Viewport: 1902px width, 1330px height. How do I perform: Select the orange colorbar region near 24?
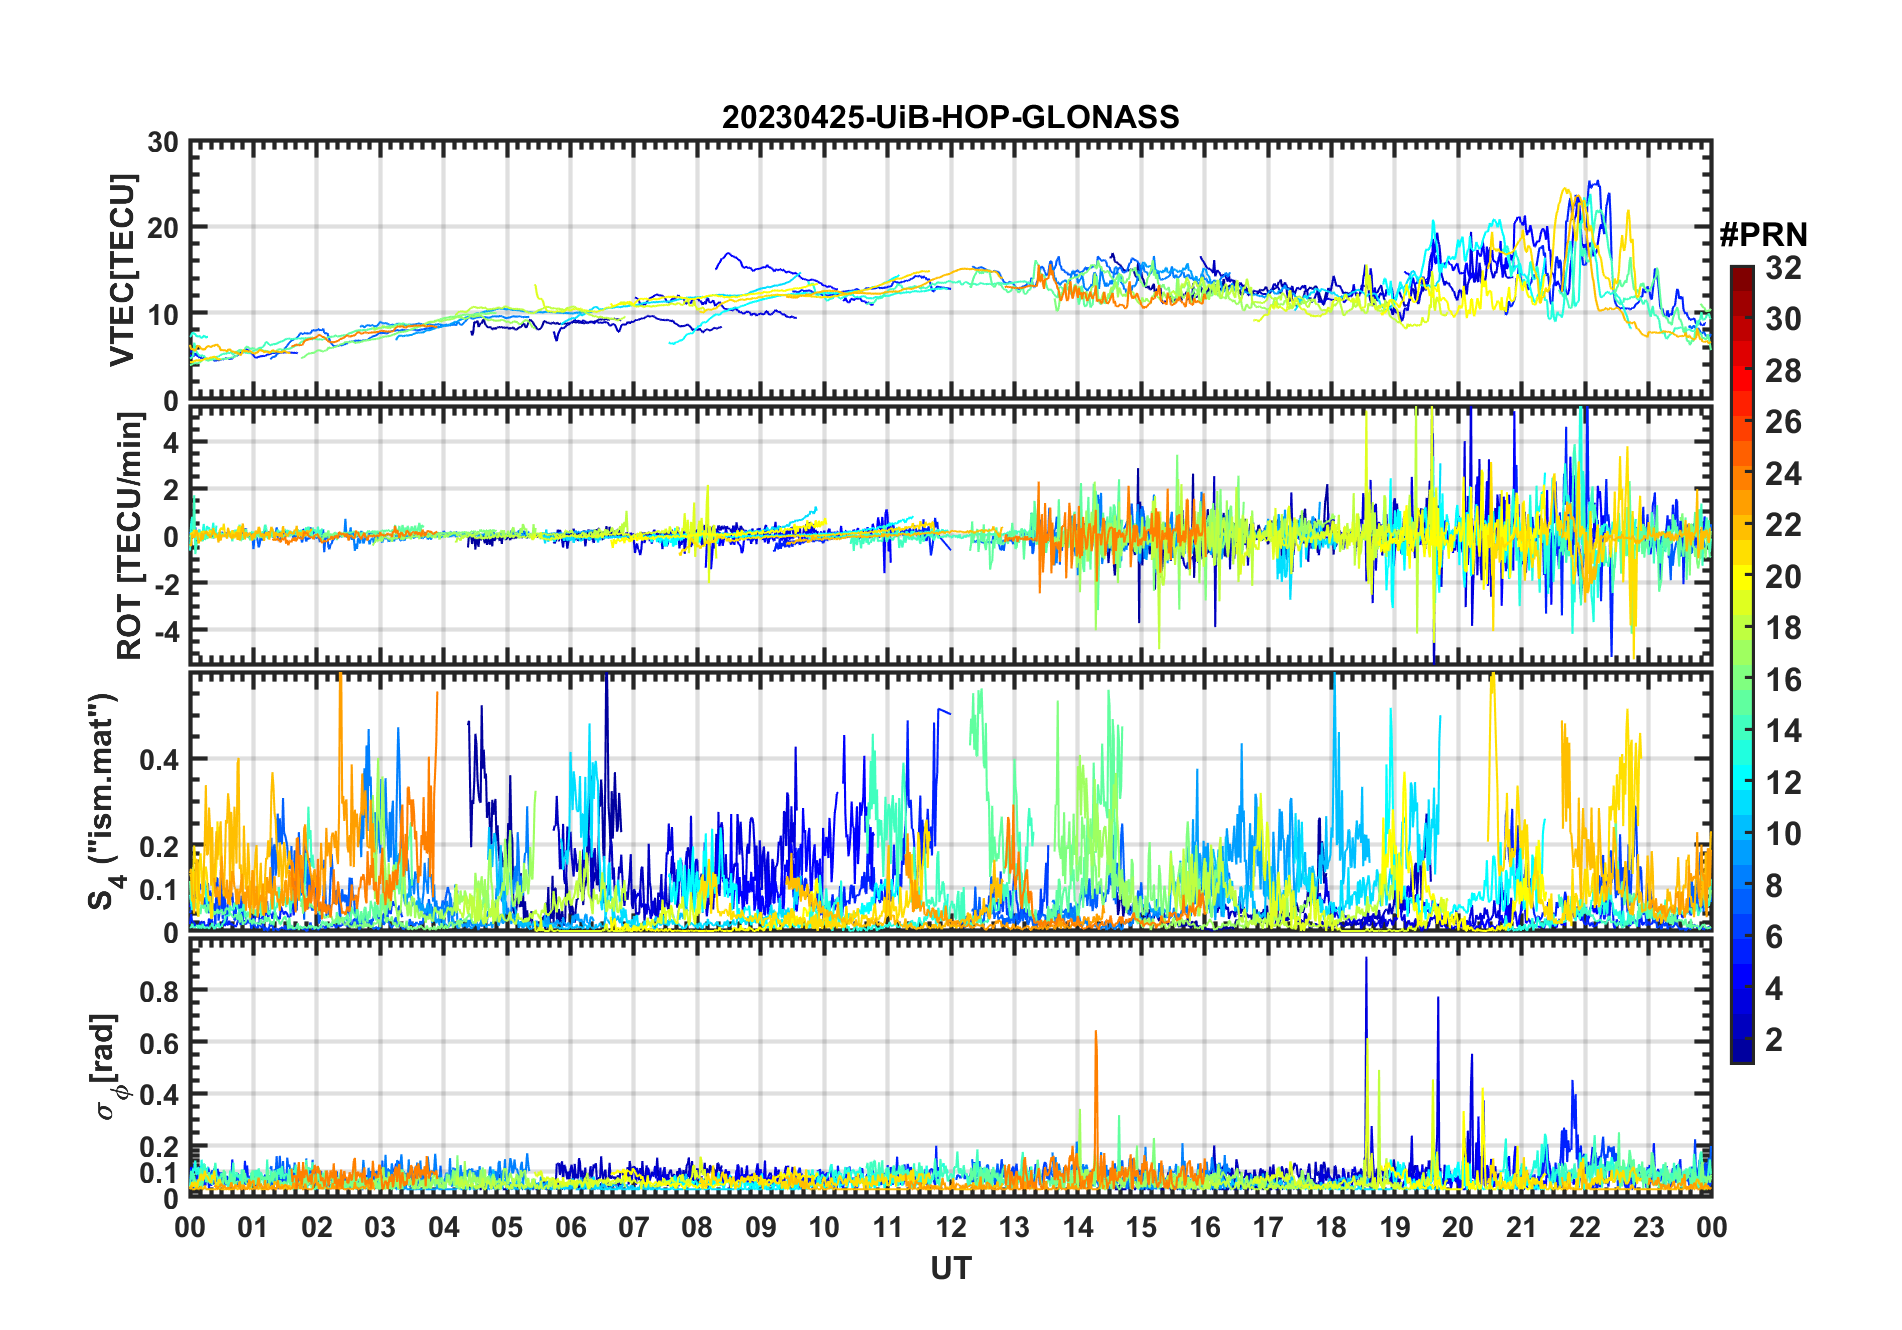coord(1742,473)
